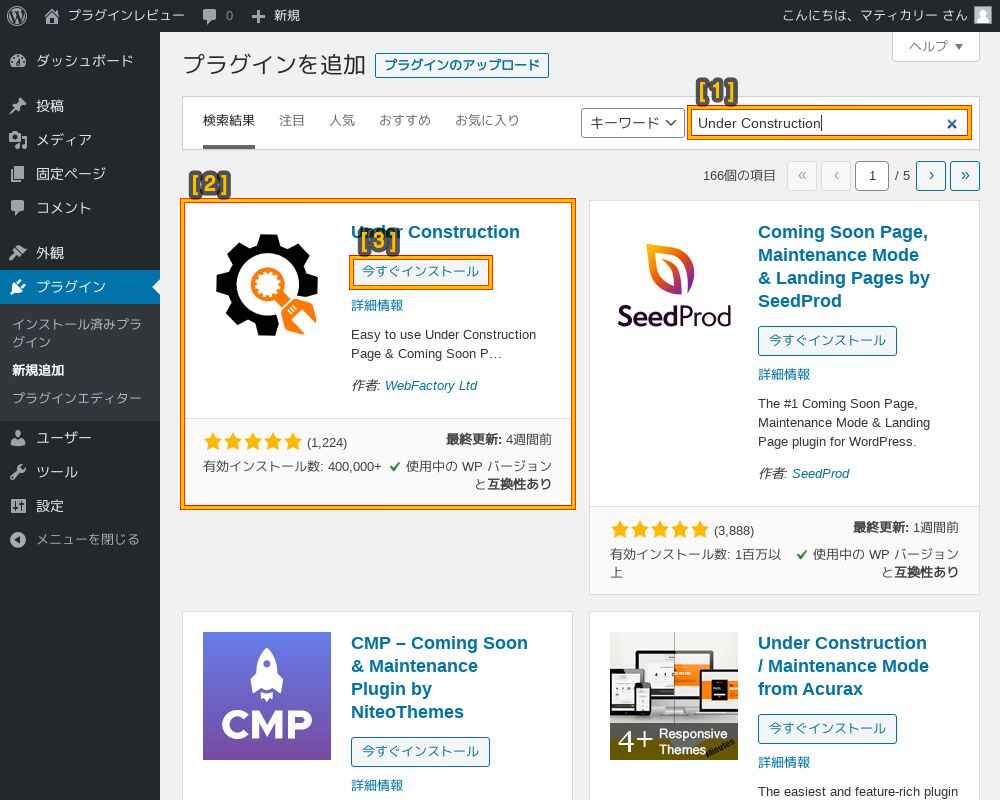
Task: Open the Acurax Responsive Themes thumbnail
Action: click(x=673, y=696)
